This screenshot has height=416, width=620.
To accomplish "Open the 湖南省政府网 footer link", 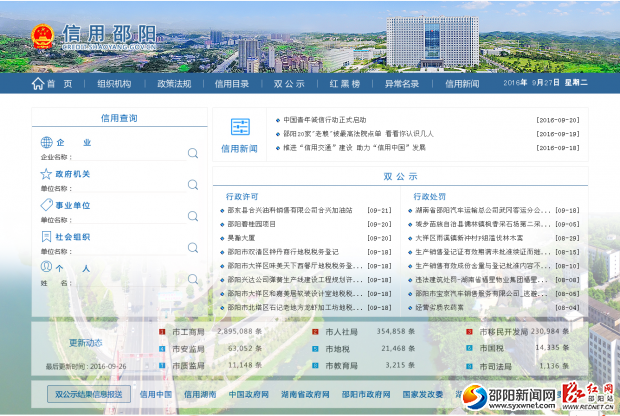I will 305,394.
